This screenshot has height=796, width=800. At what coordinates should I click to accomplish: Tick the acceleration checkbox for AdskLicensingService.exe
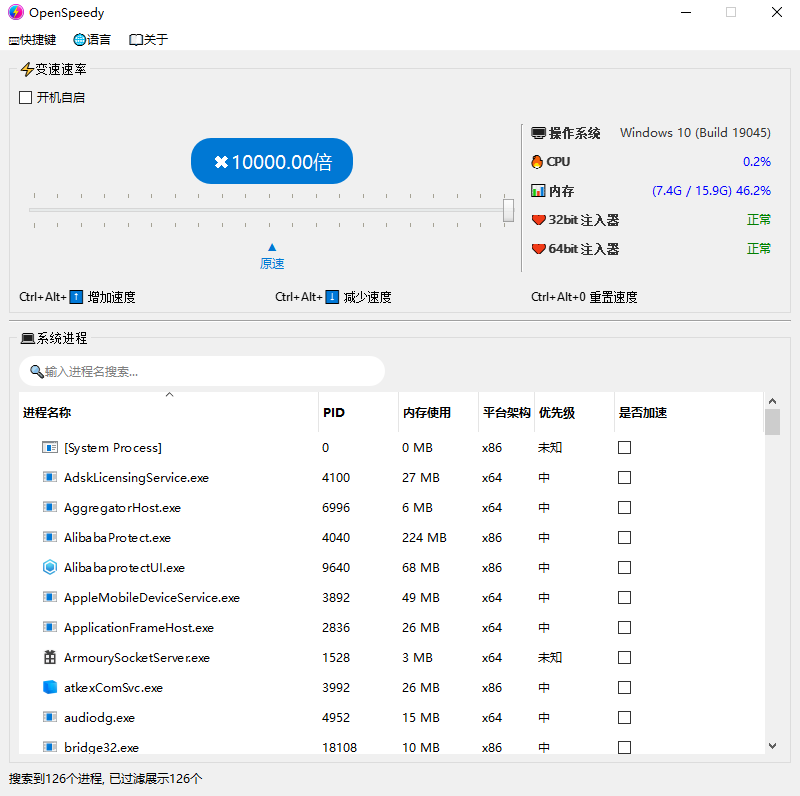click(624, 478)
